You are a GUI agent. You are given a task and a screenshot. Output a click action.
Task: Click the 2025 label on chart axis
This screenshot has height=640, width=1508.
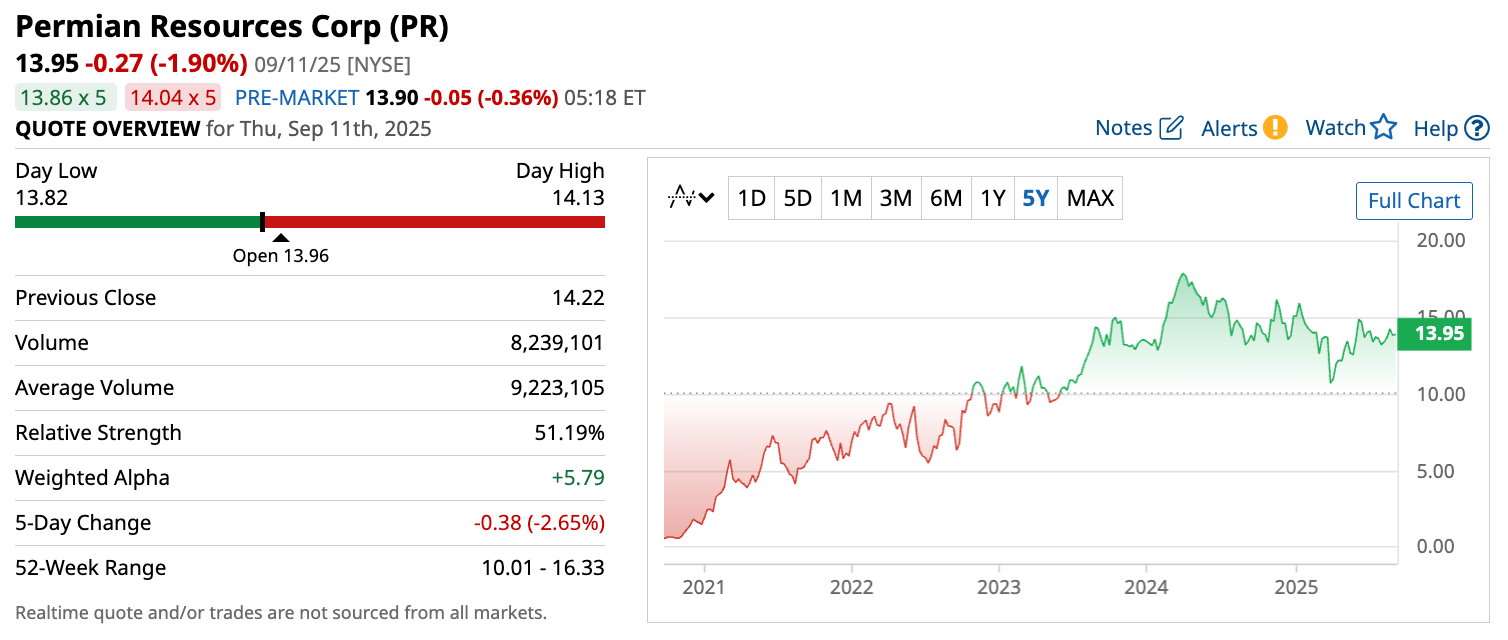(x=1296, y=587)
